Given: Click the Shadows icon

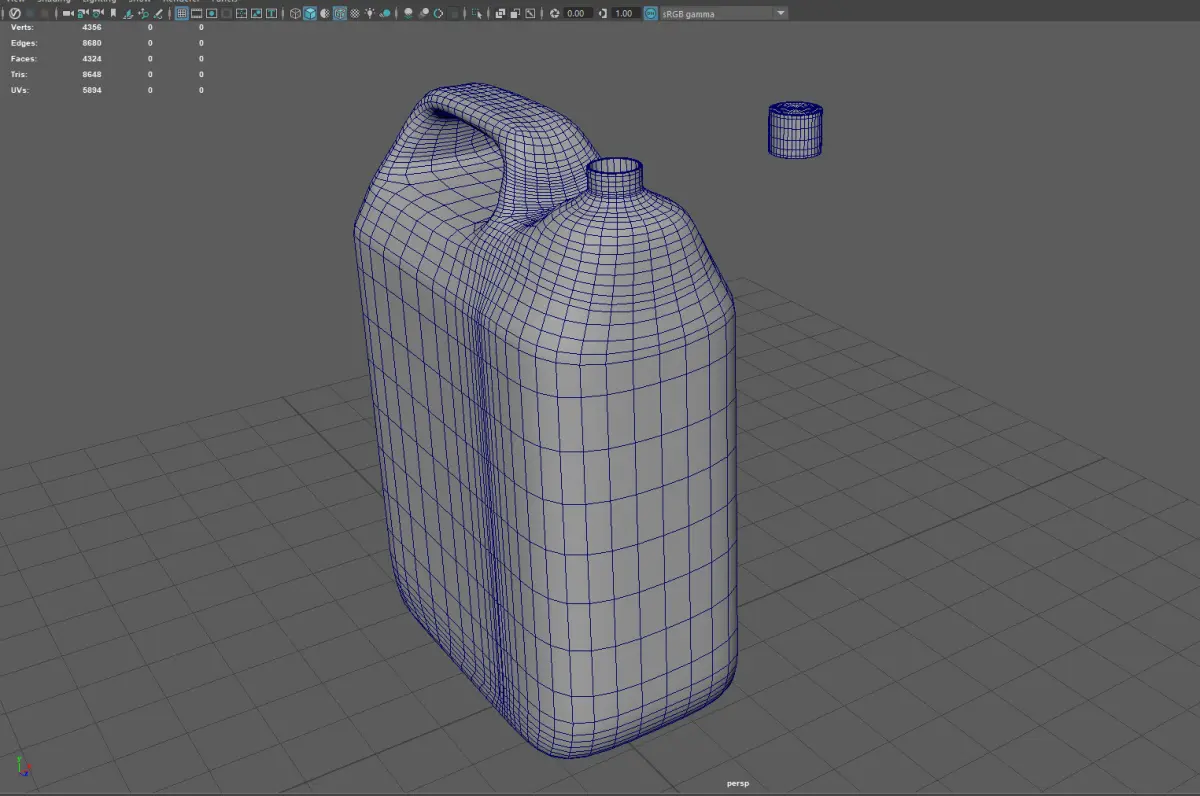Looking at the screenshot, I should click(x=385, y=13).
